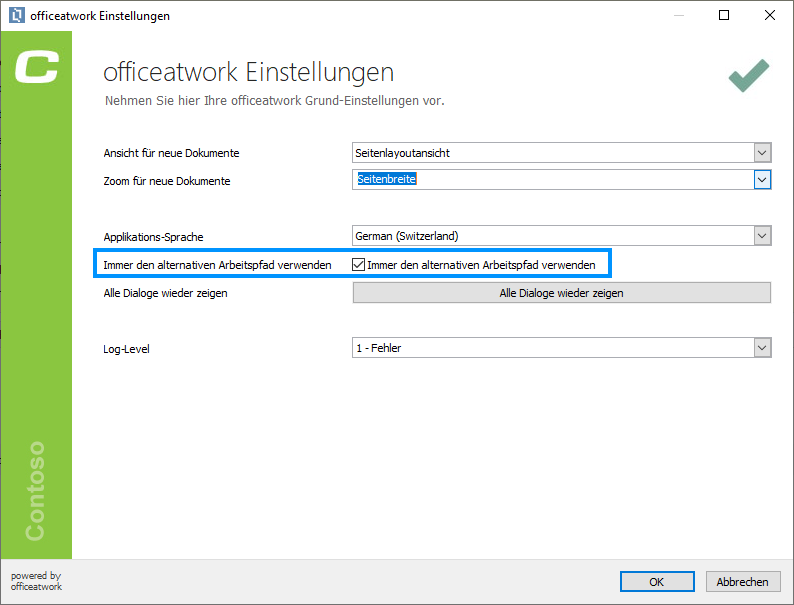Click the Log-Level label
794x605 pixels.
click(x=126, y=349)
